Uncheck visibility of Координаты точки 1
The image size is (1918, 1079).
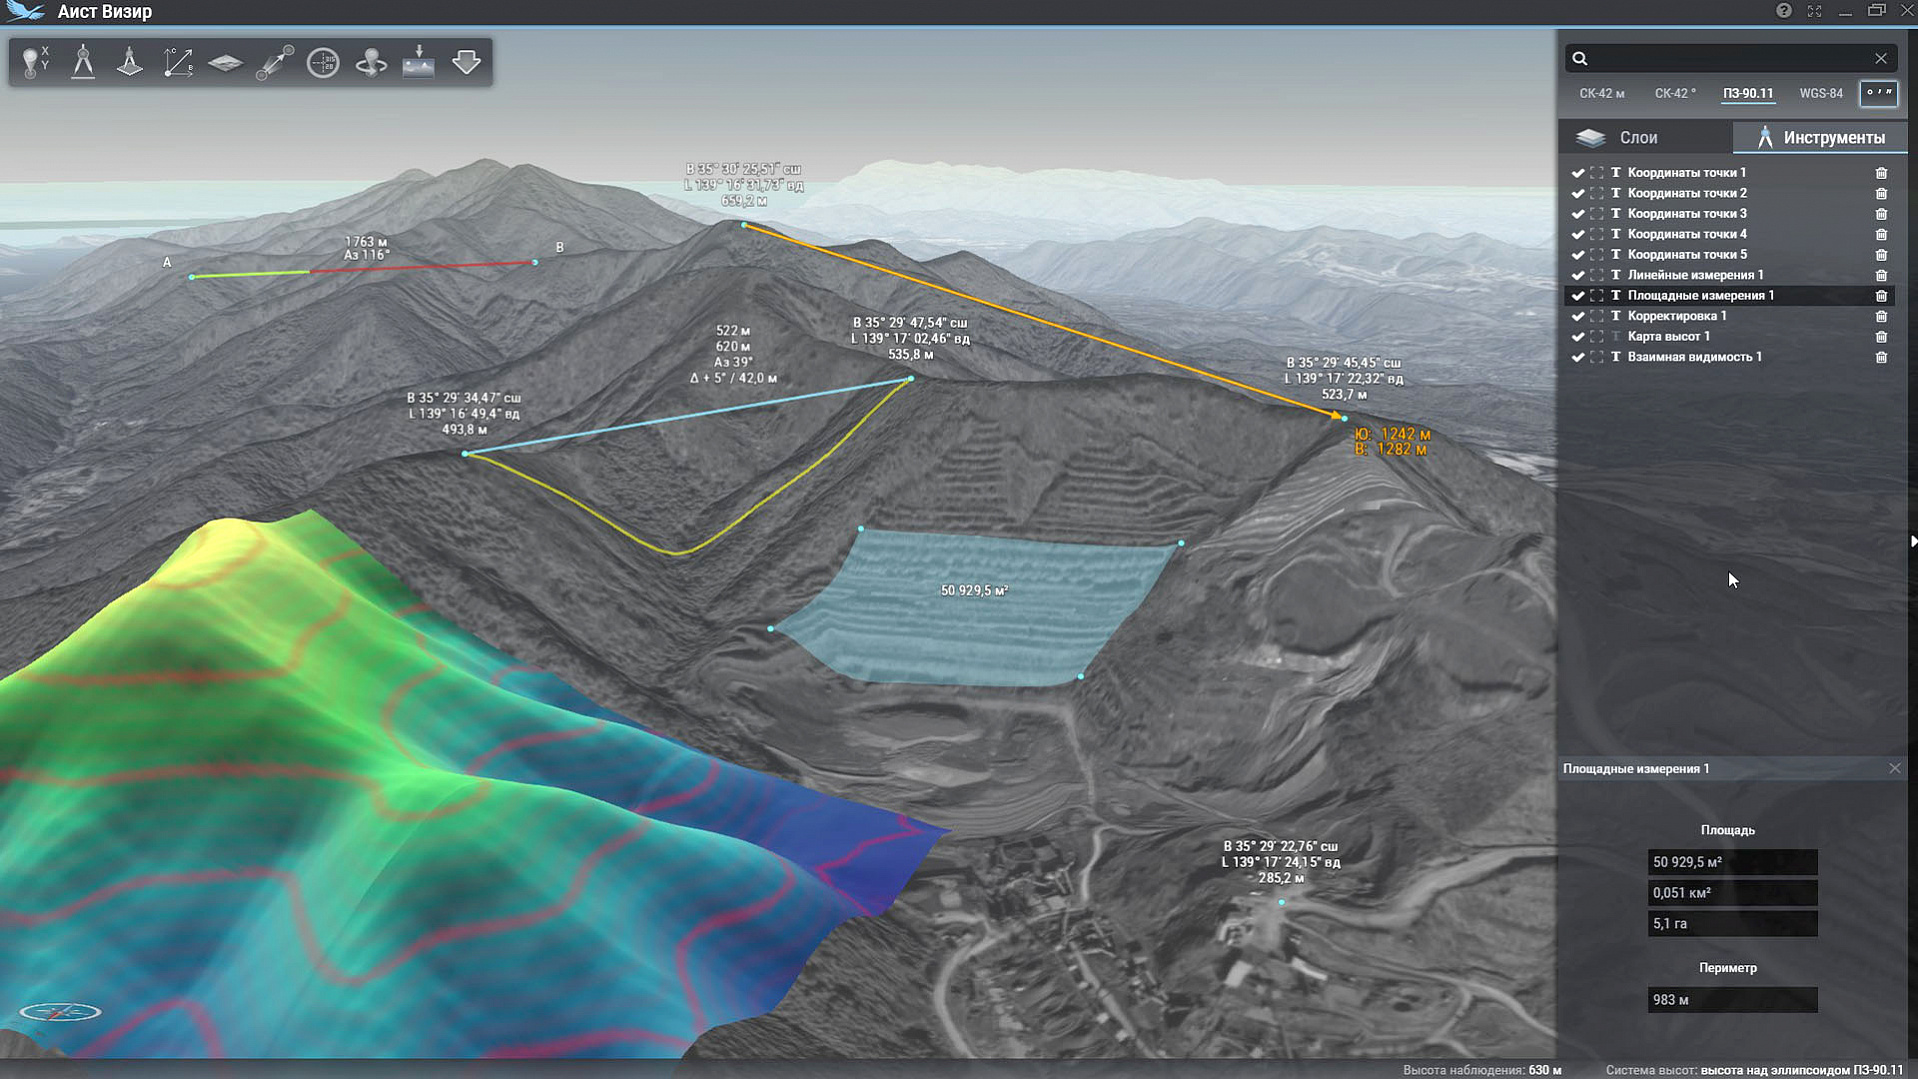click(1578, 173)
